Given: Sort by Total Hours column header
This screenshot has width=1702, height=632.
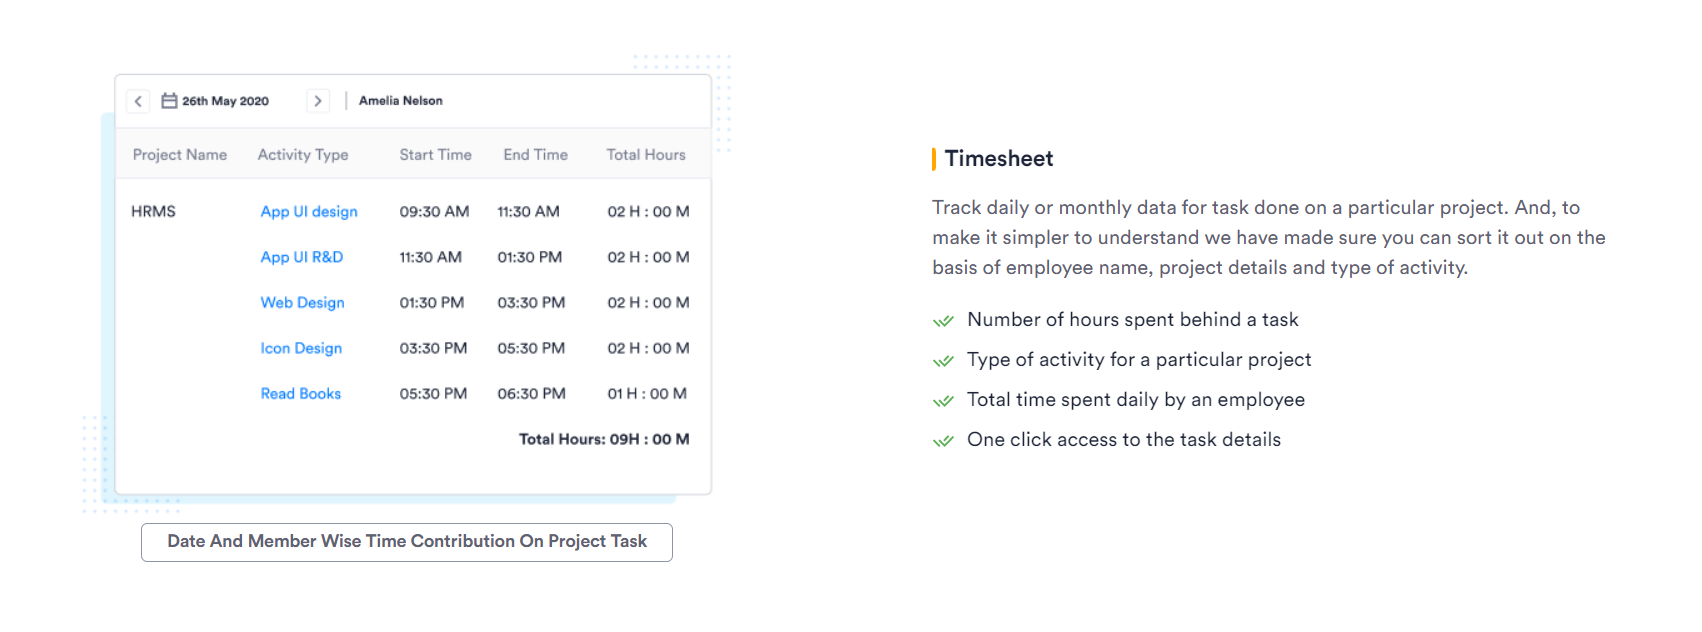Looking at the screenshot, I should click(x=646, y=155).
